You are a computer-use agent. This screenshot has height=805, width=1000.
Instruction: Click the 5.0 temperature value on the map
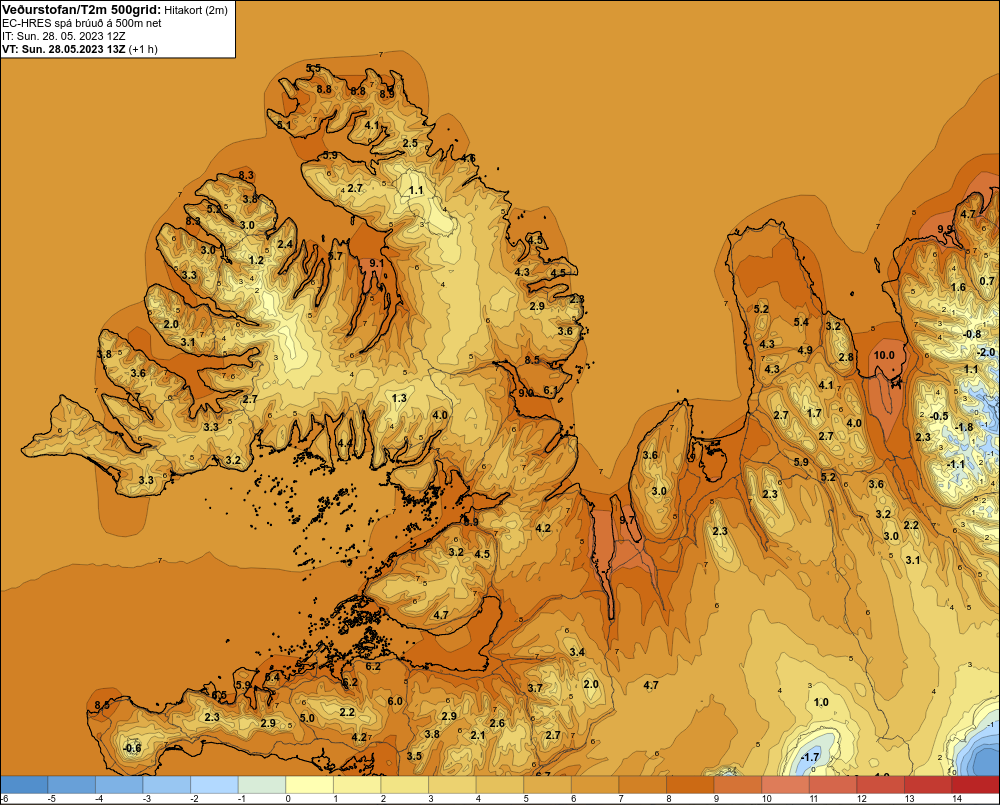coord(307,718)
